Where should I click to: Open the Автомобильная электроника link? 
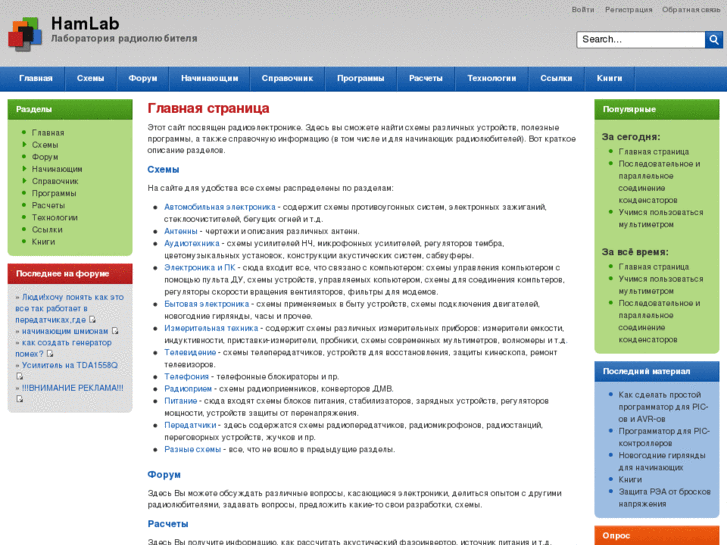pos(220,207)
